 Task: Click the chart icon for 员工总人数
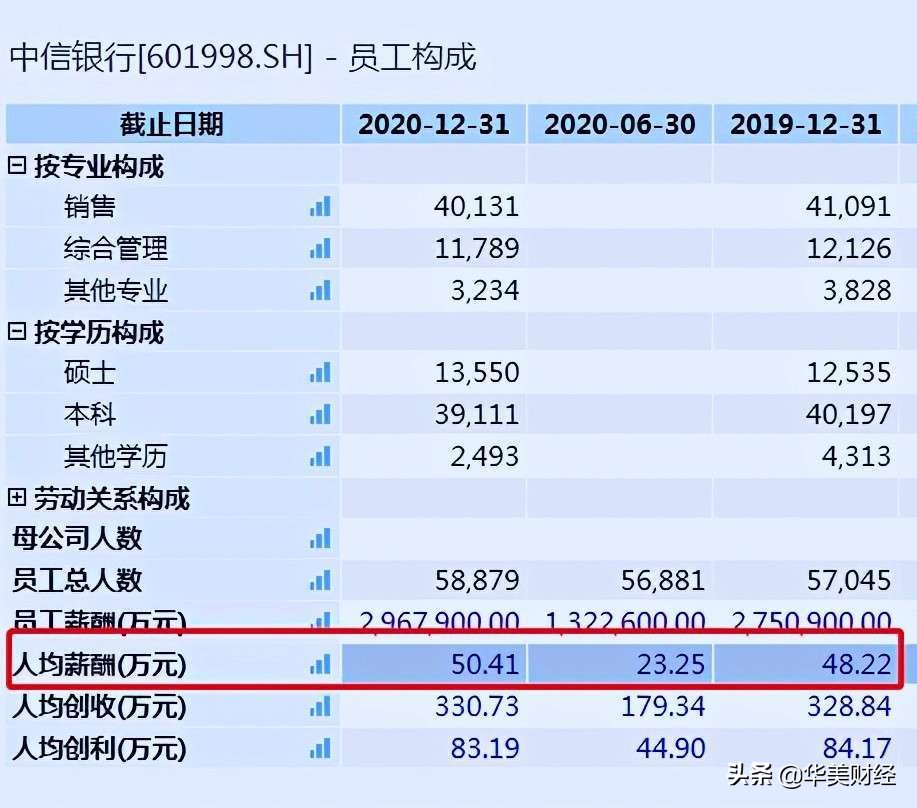click(320, 581)
